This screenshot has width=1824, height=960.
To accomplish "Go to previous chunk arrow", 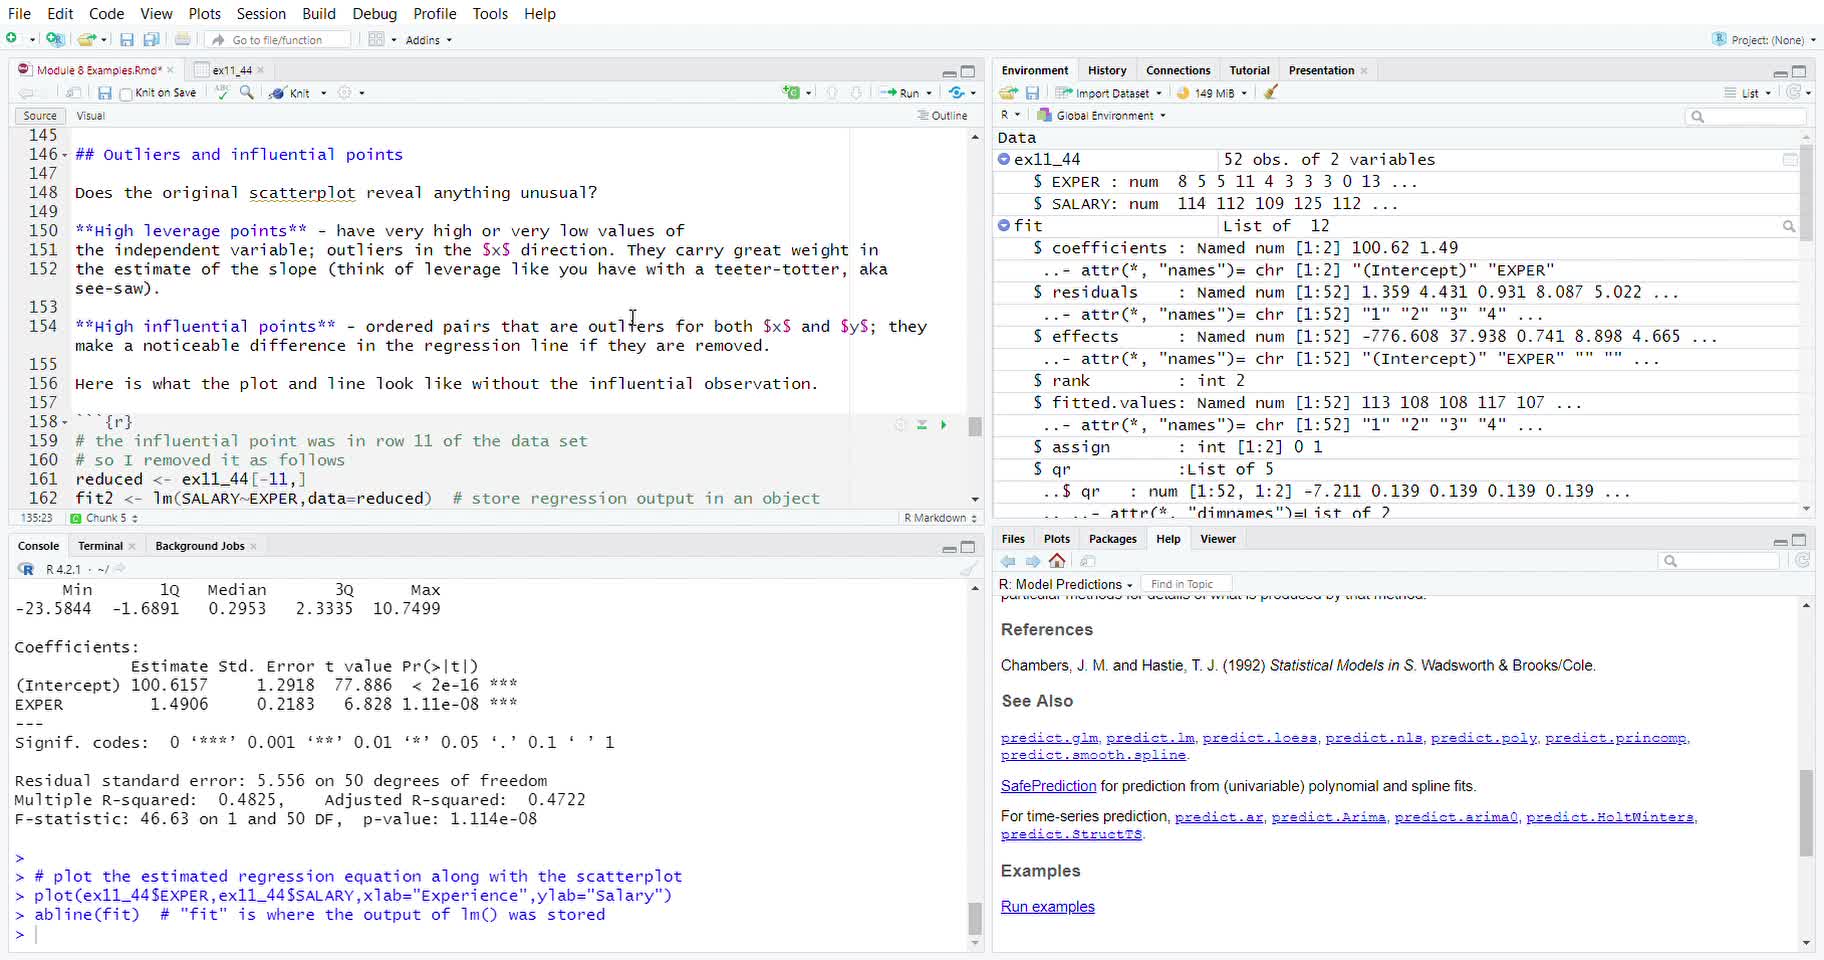I will 832,92.
